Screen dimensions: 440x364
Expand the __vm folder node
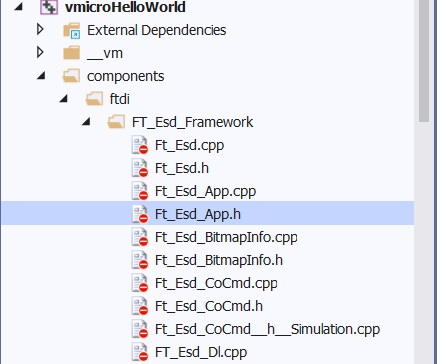pyautogui.click(x=40, y=53)
